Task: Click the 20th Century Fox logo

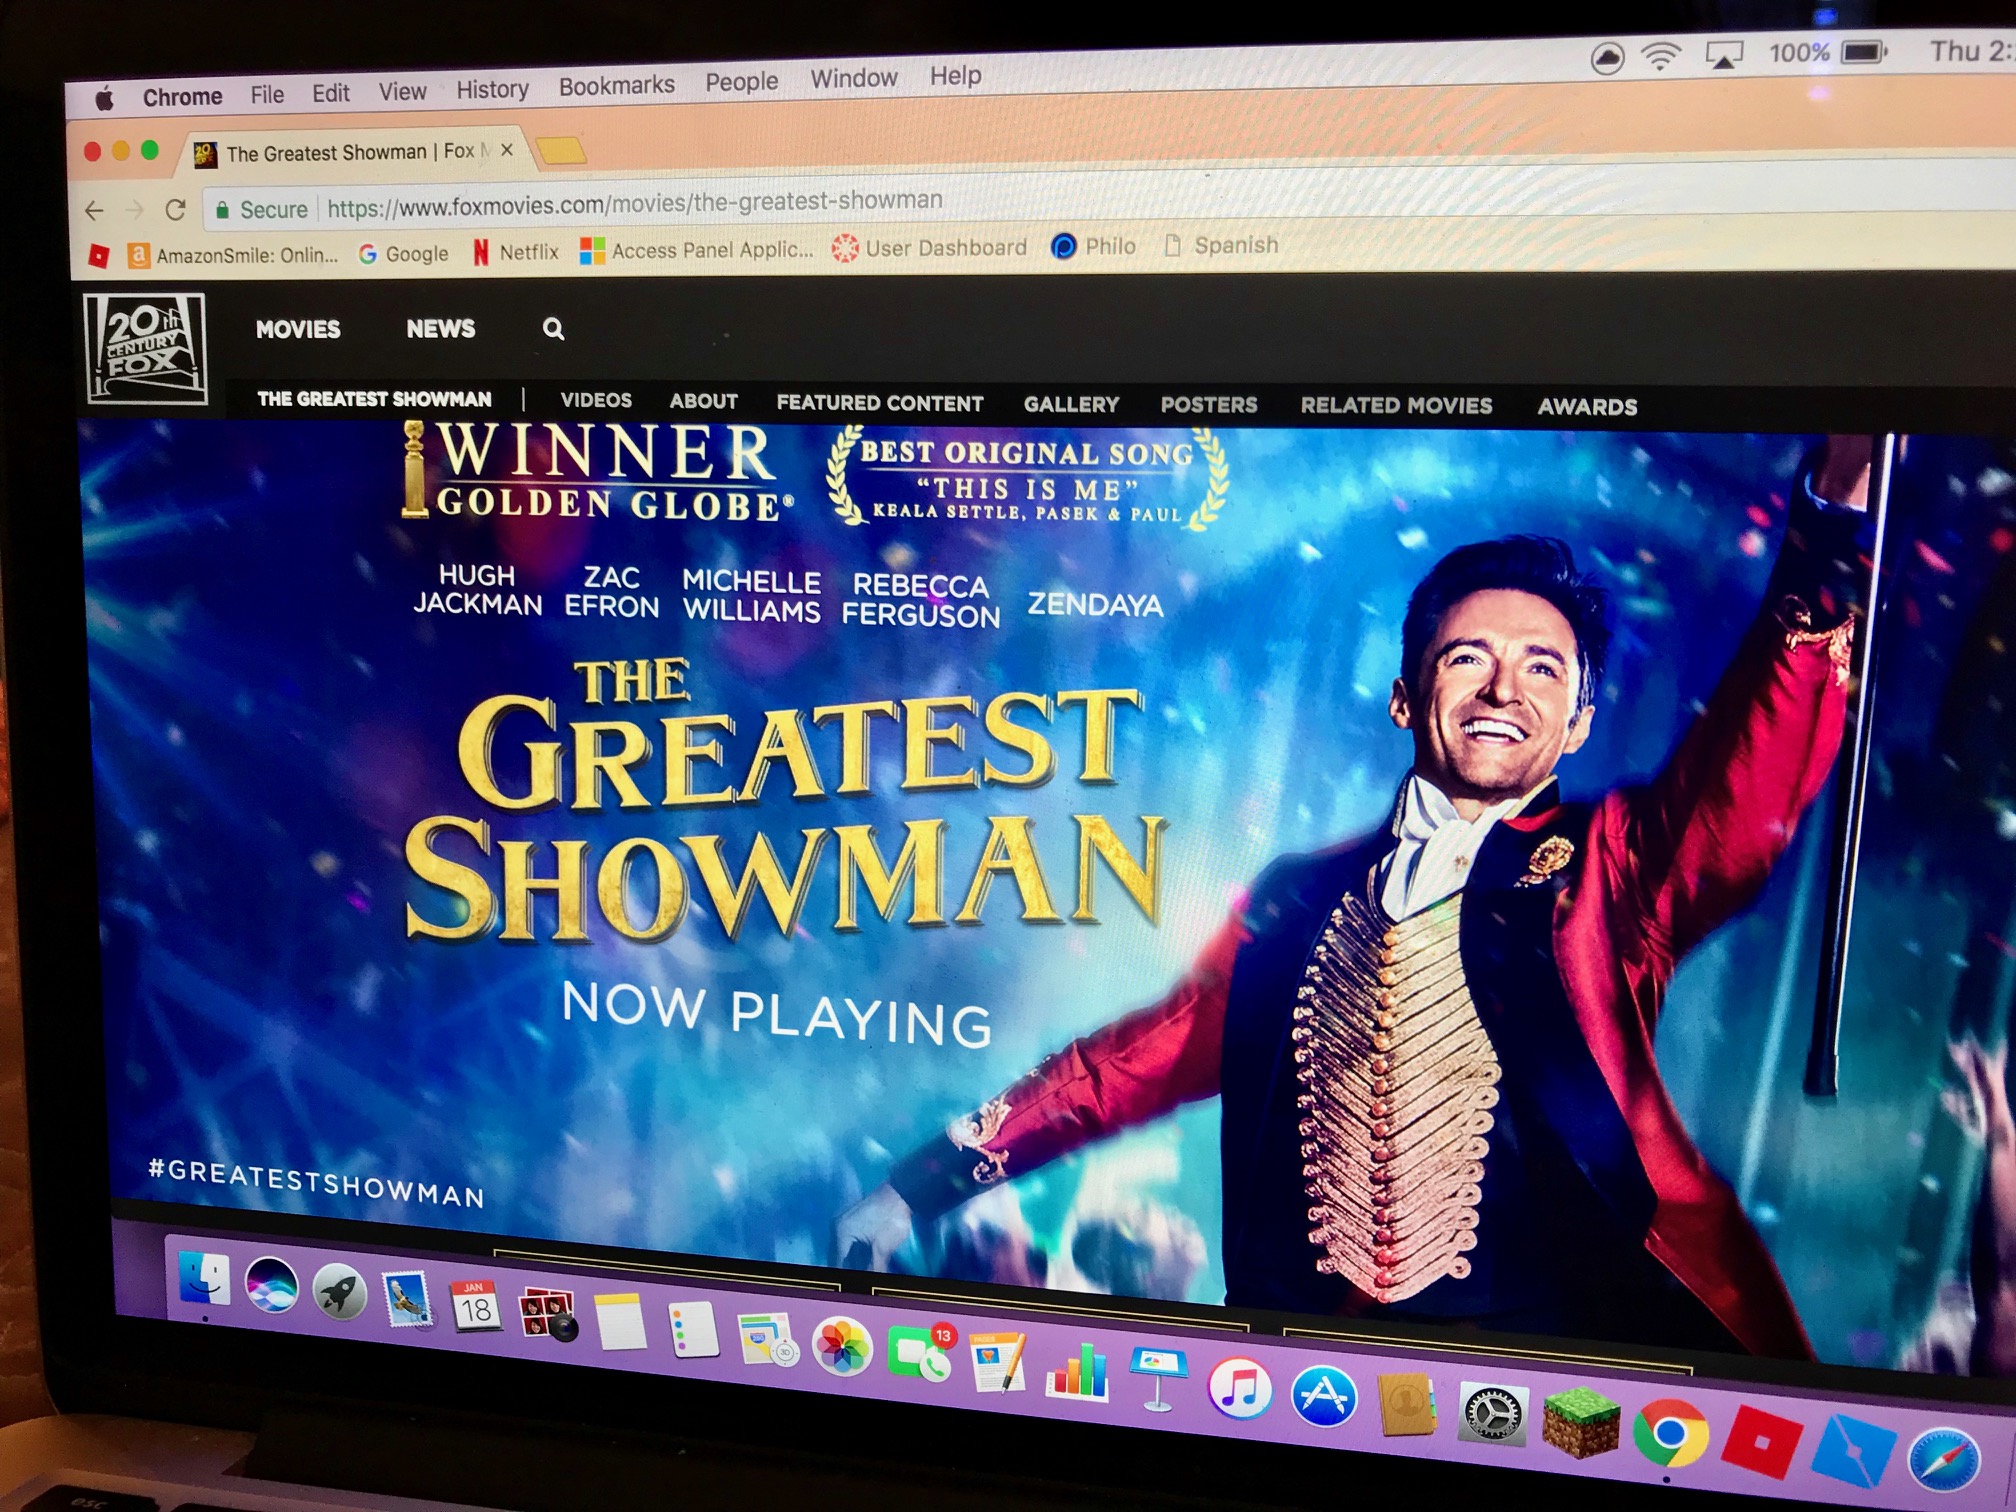Action: pyautogui.click(x=146, y=349)
